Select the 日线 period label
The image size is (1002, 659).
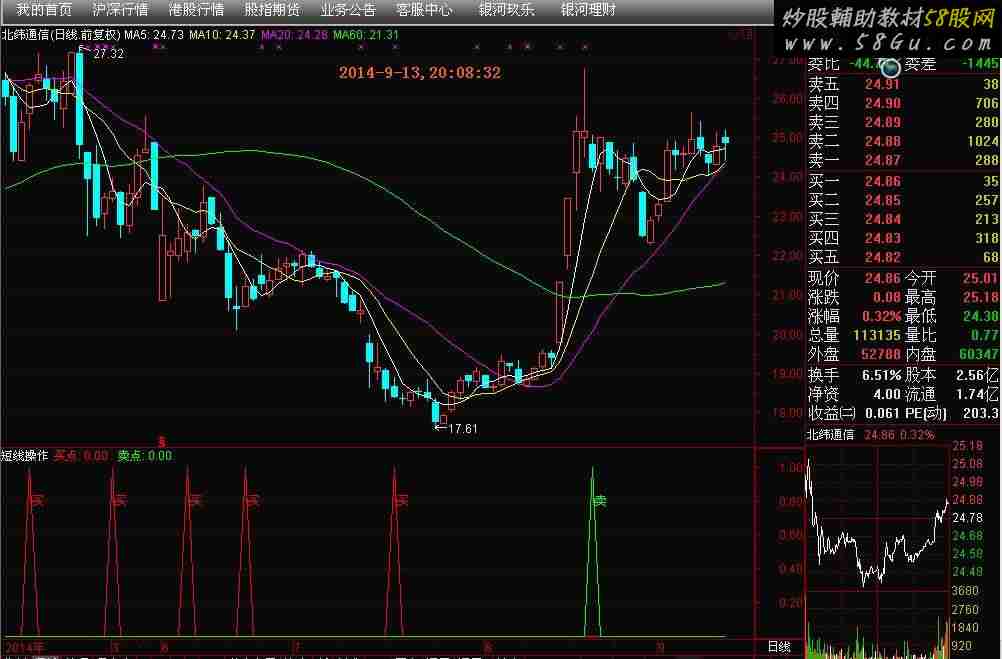[x=779, y=647]
